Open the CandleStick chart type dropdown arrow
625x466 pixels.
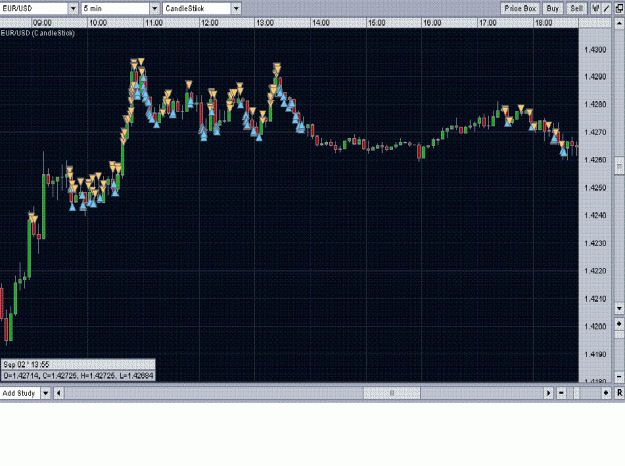[236, 8]
